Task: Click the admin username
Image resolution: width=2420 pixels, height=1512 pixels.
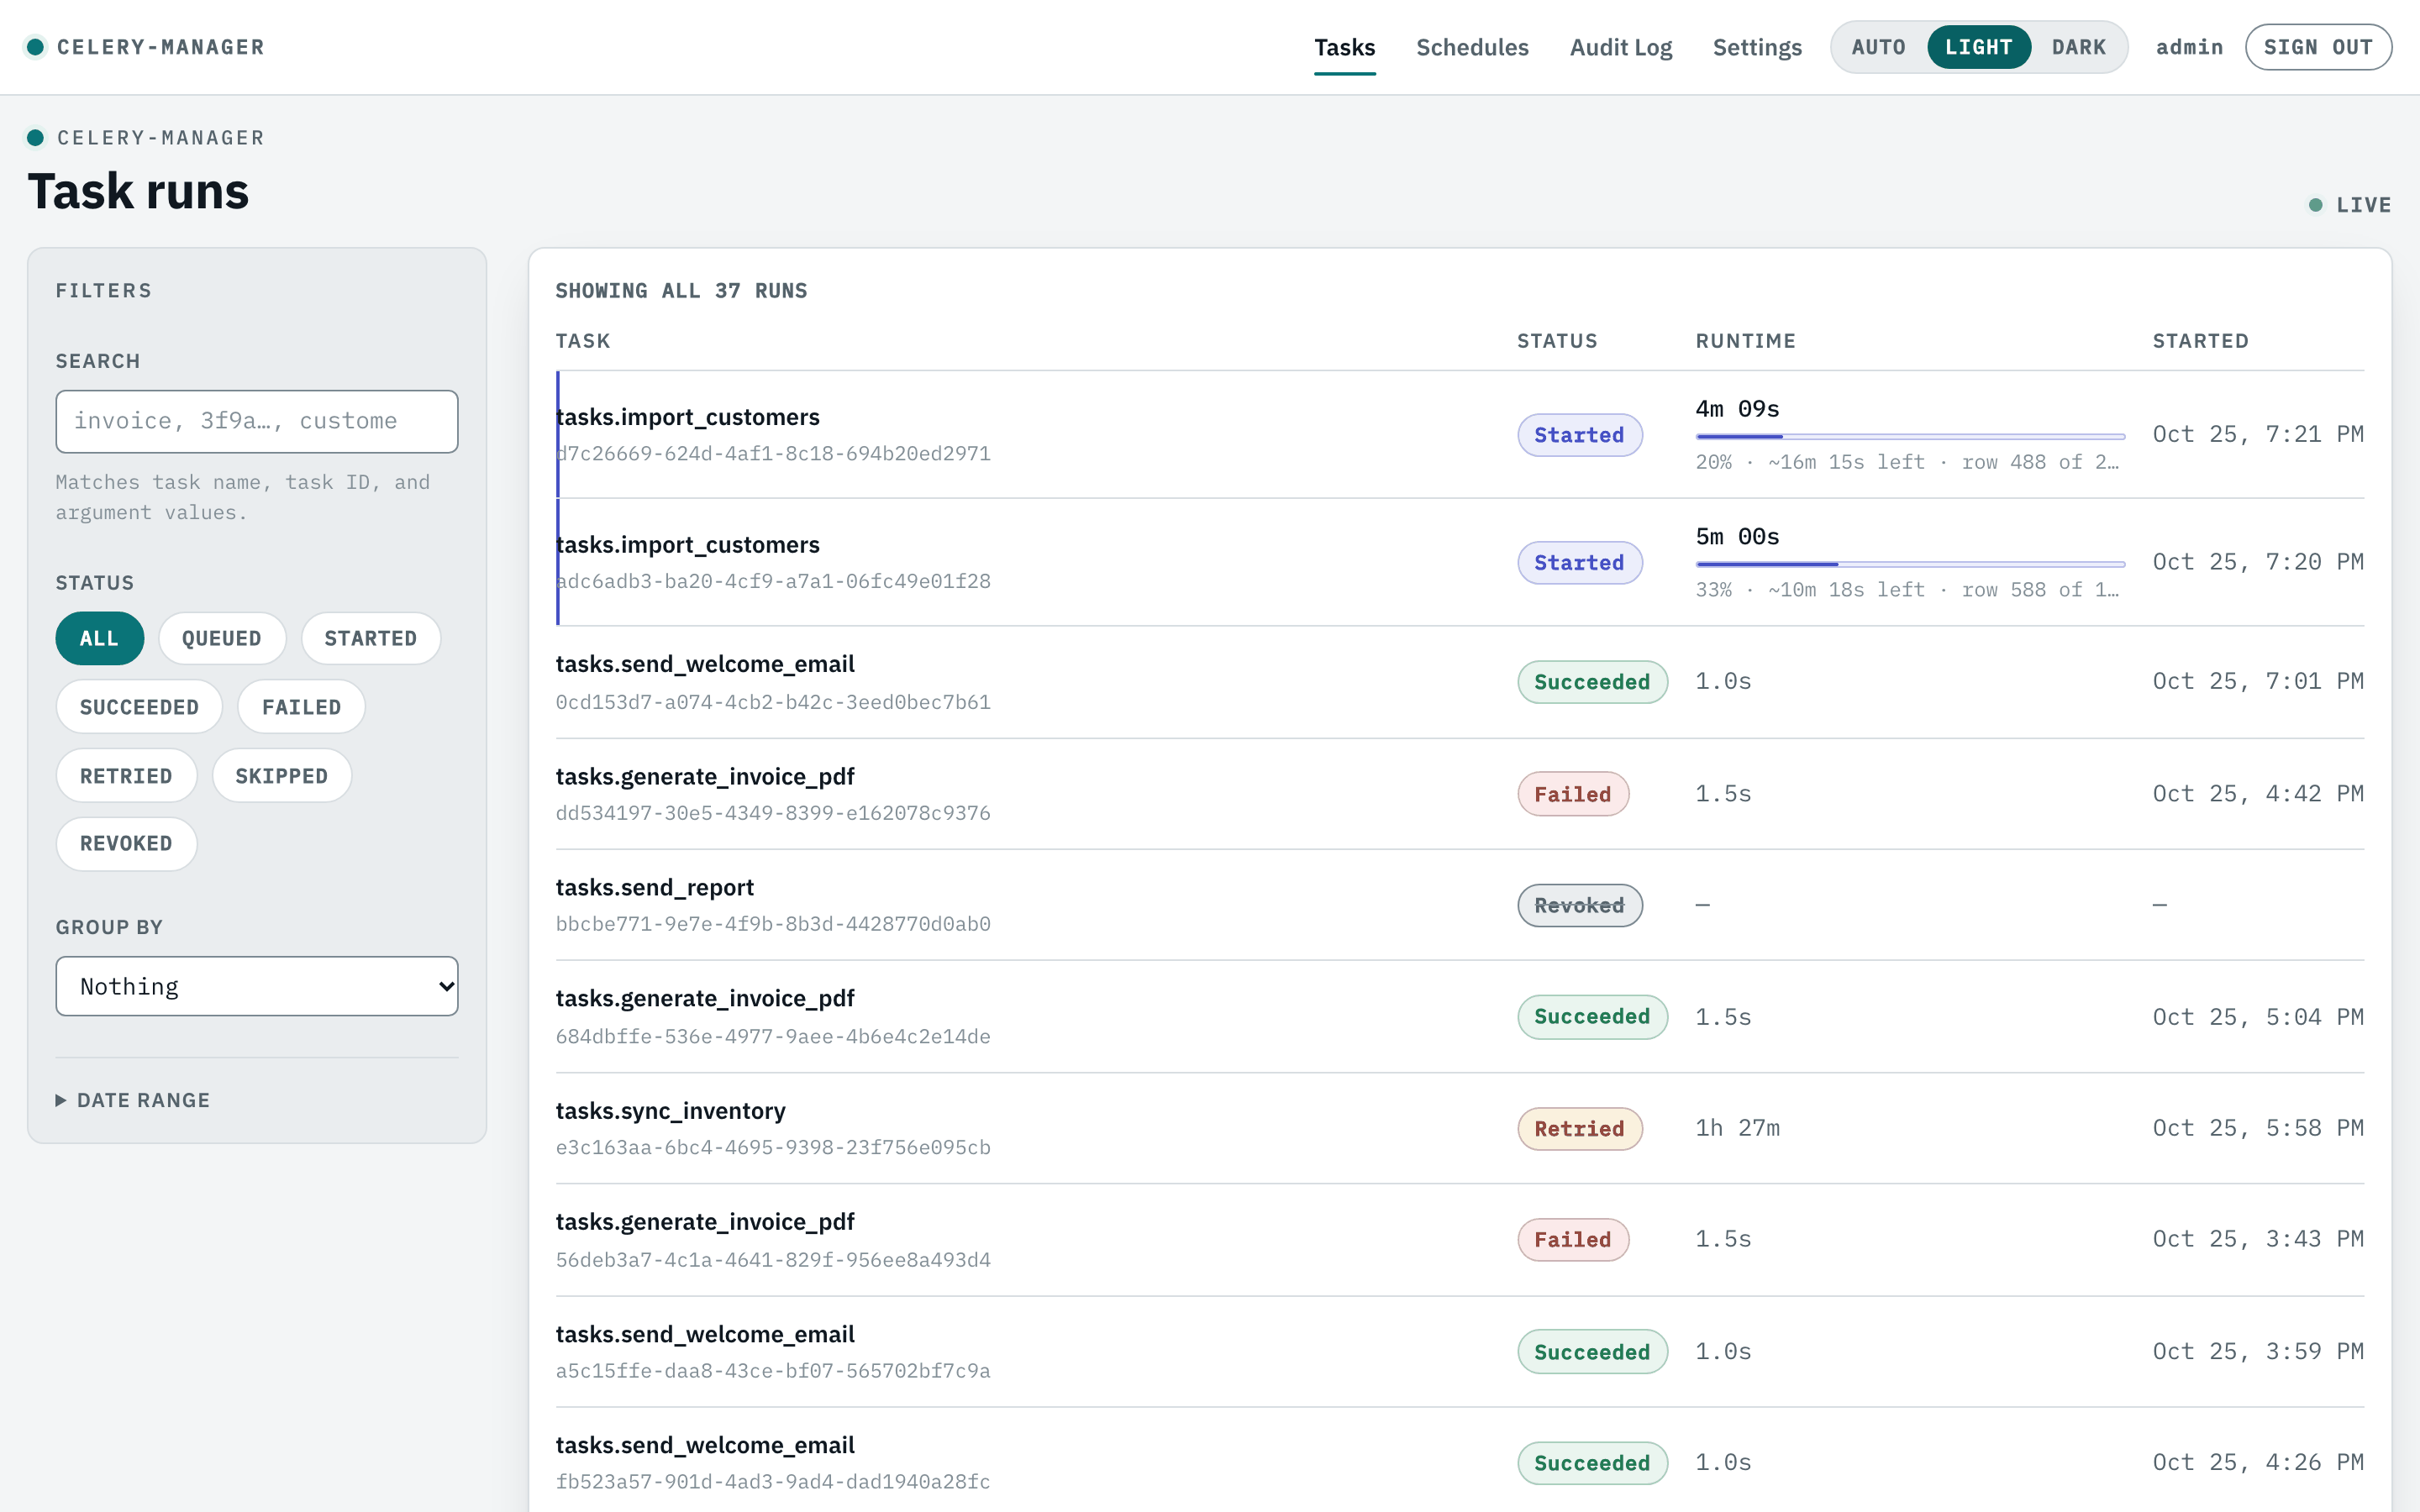Action: (2189, 47)
